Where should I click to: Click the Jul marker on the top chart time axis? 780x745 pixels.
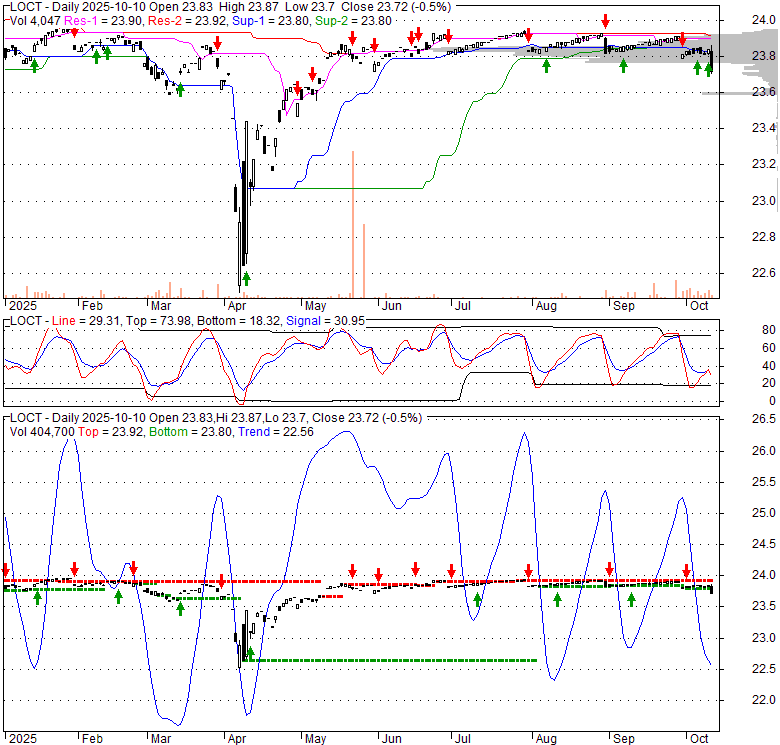pyautogui.click(x=462, y=306)
